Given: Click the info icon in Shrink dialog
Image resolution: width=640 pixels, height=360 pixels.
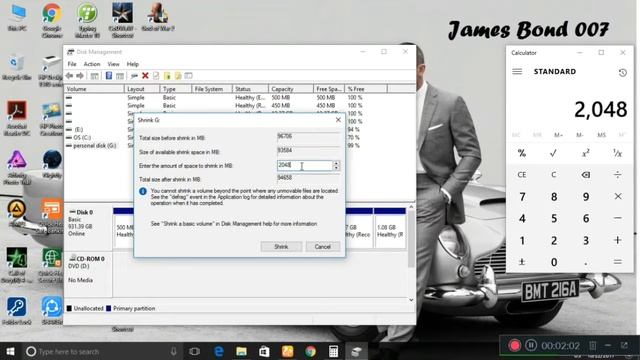Looking at the screenshot, I should [x=143, y=191].
